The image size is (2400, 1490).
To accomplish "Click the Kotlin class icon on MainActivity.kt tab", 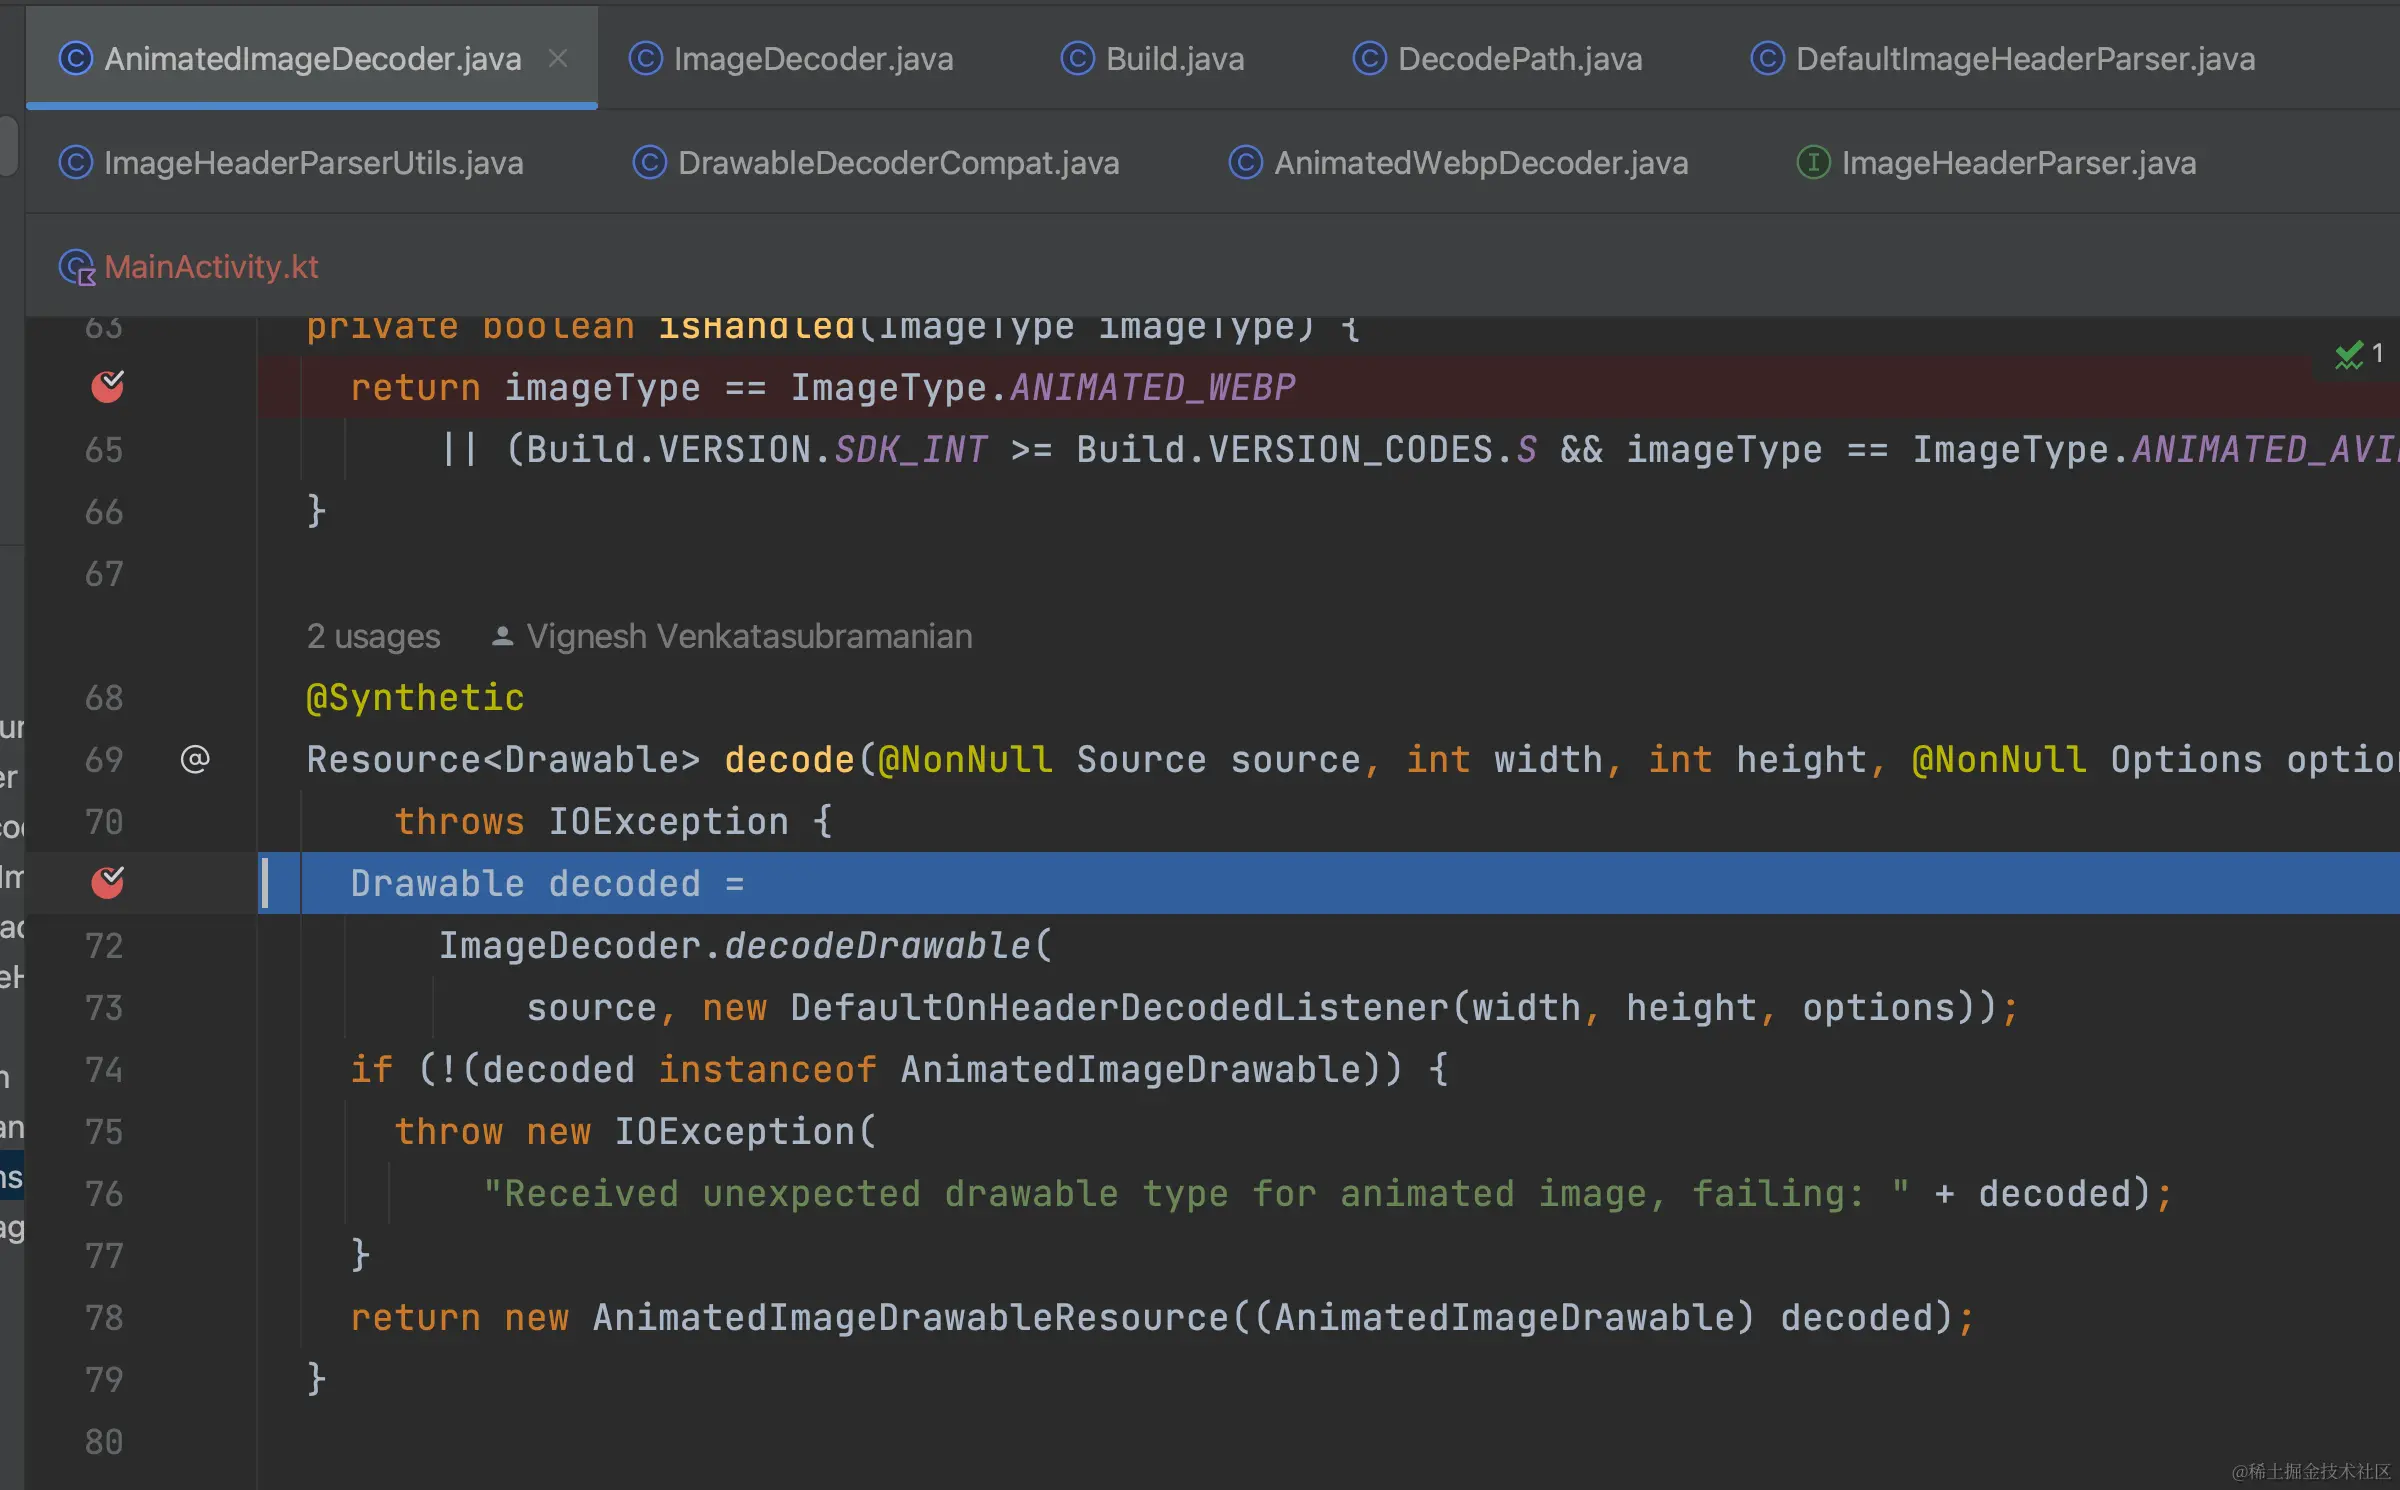I will point(77,268).
